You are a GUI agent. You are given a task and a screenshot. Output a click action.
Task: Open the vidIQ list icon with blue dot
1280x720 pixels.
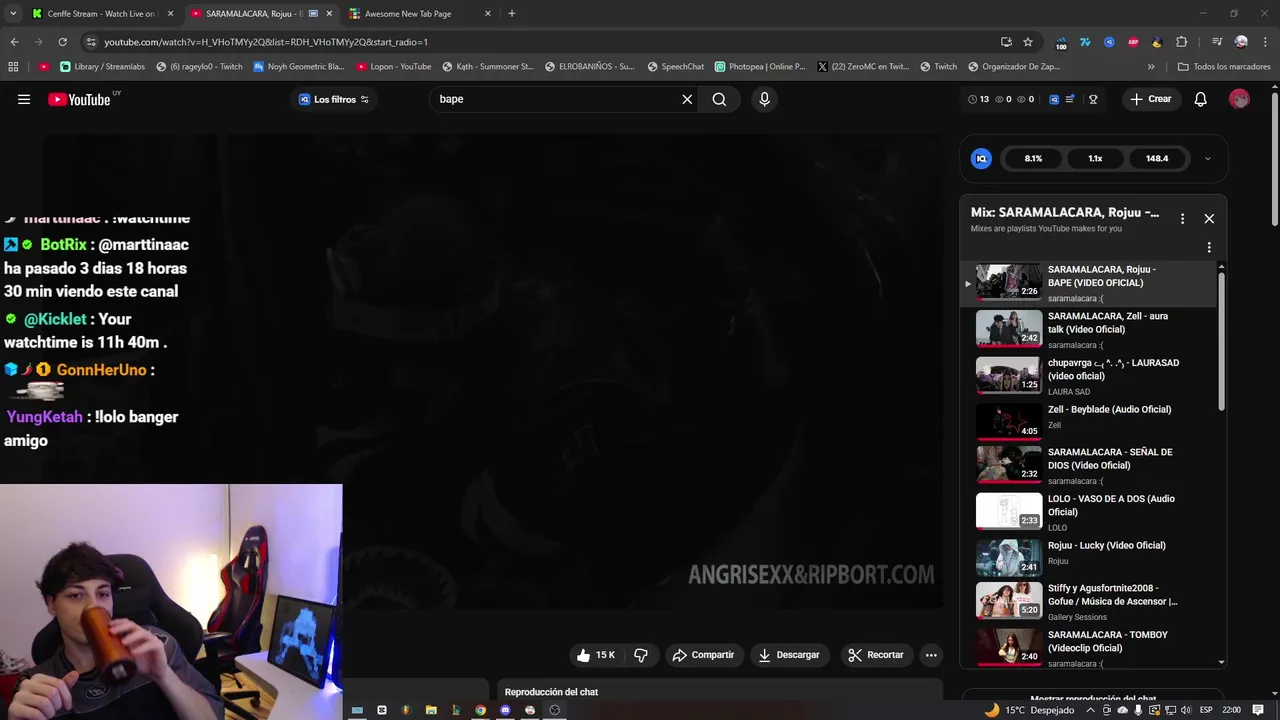click(x=1070, y=99)
